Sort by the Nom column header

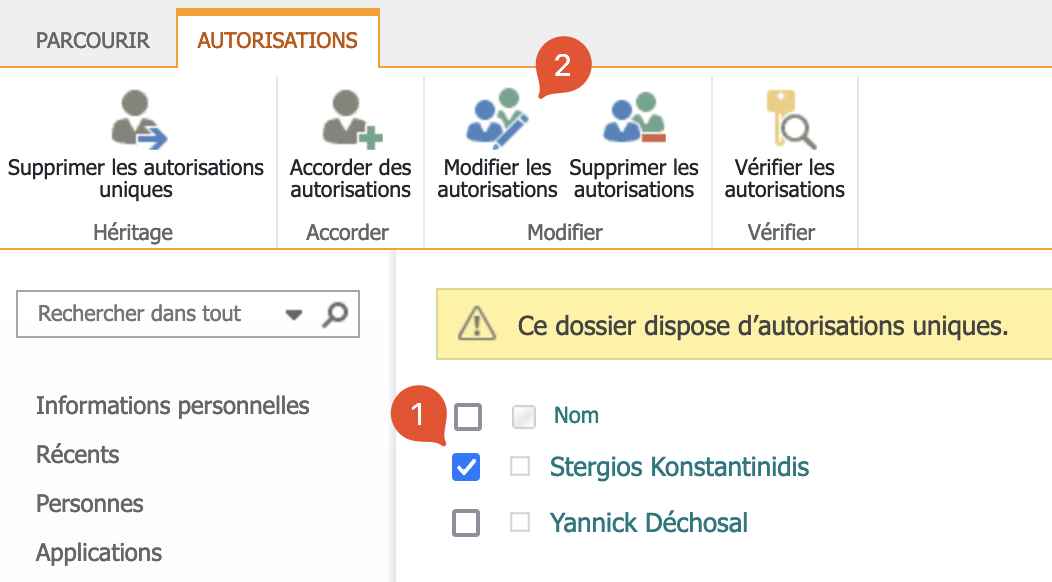point(576,416)
